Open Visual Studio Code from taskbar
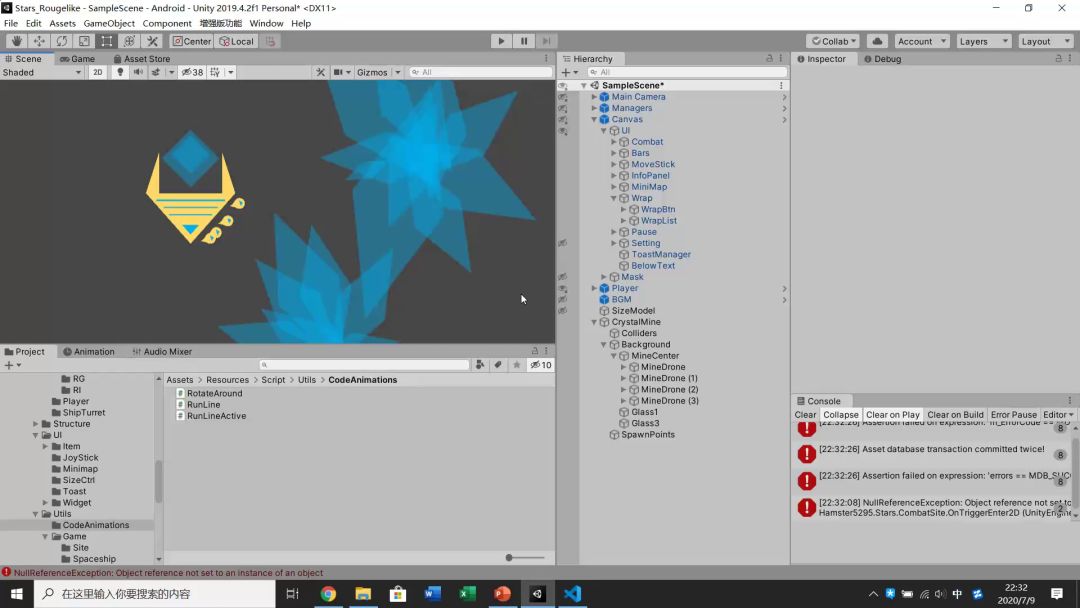The height and width of the screenshot is (608, 1080). pyautogui.click(x=572, y=594)
